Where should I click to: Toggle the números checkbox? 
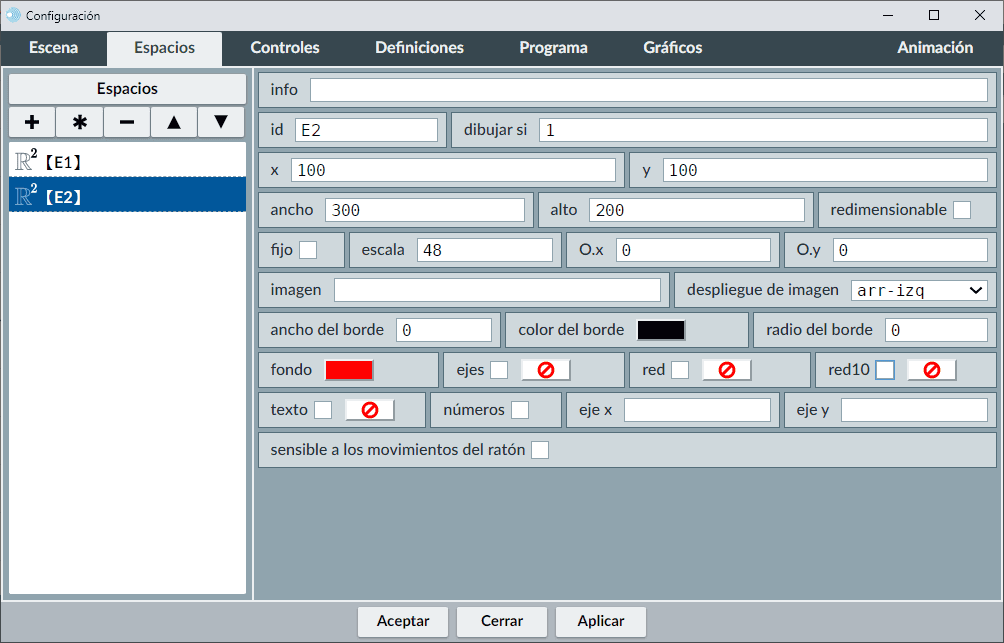click(x=520, y=410)
